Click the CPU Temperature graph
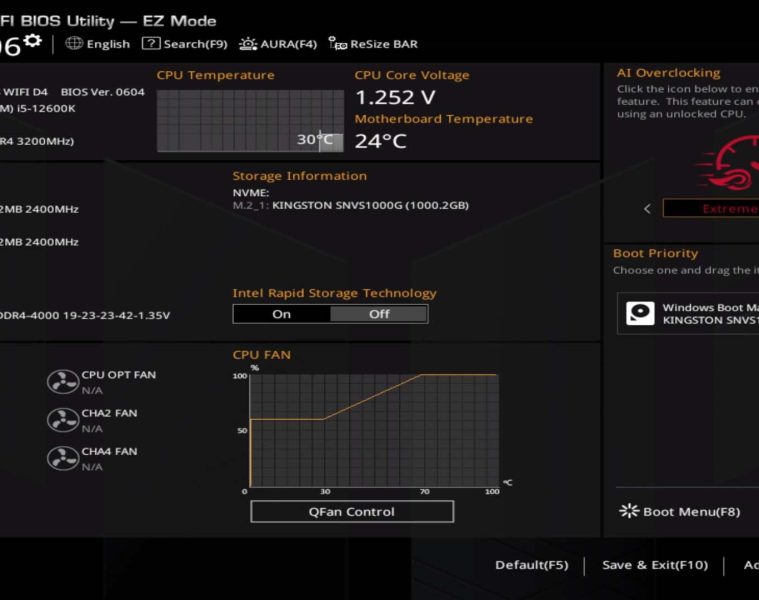 (x=250, y=121)
